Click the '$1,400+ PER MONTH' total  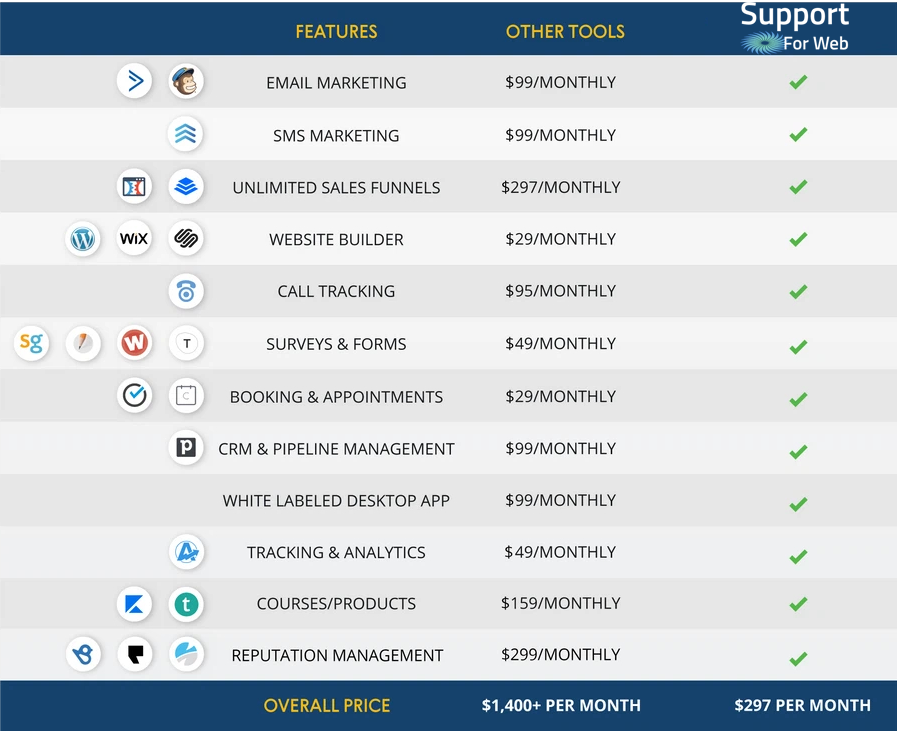[x=561, y=706]
